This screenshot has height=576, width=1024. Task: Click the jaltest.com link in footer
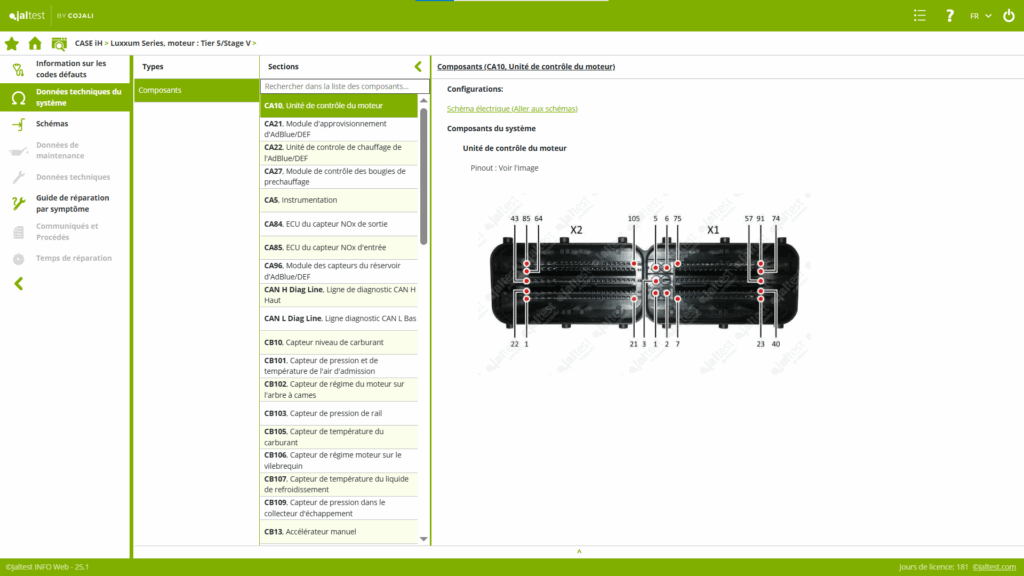(x=994, y=567)
